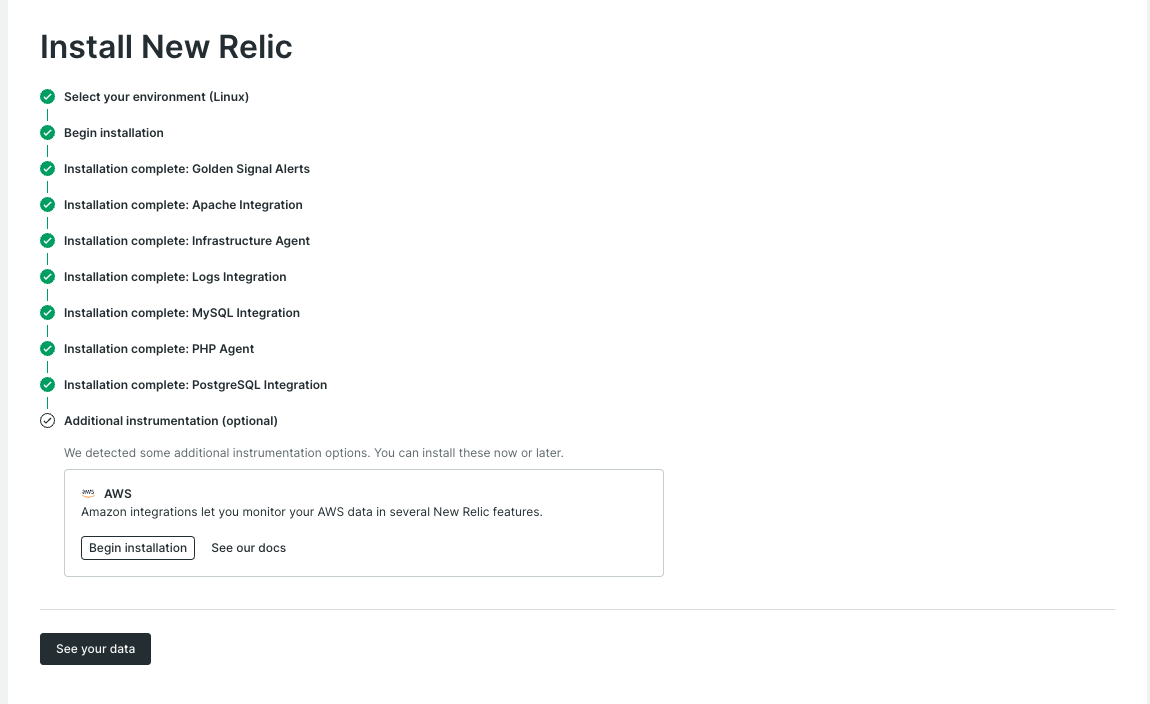This screenshot has height=704, width=1150.
Task: Click the PHP Agent completion checkmark
Action: (x=47, y=349)
